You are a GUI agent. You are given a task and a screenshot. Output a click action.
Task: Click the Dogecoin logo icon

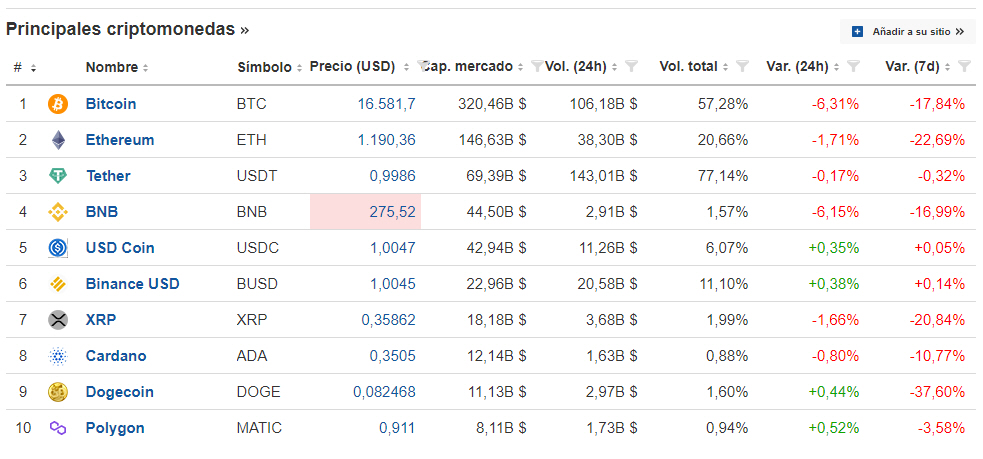click(x=58, y=392)
